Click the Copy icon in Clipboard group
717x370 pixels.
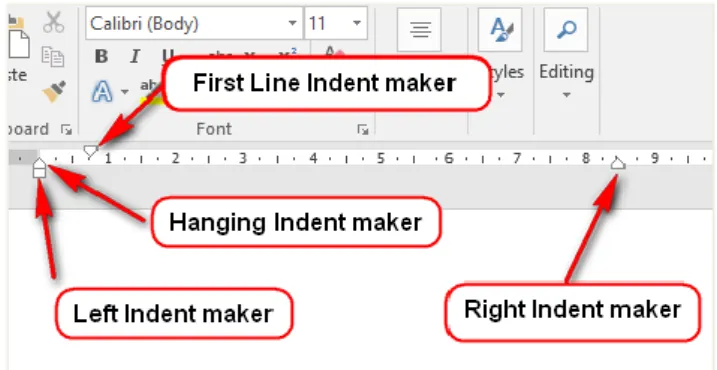click(53, 56)
